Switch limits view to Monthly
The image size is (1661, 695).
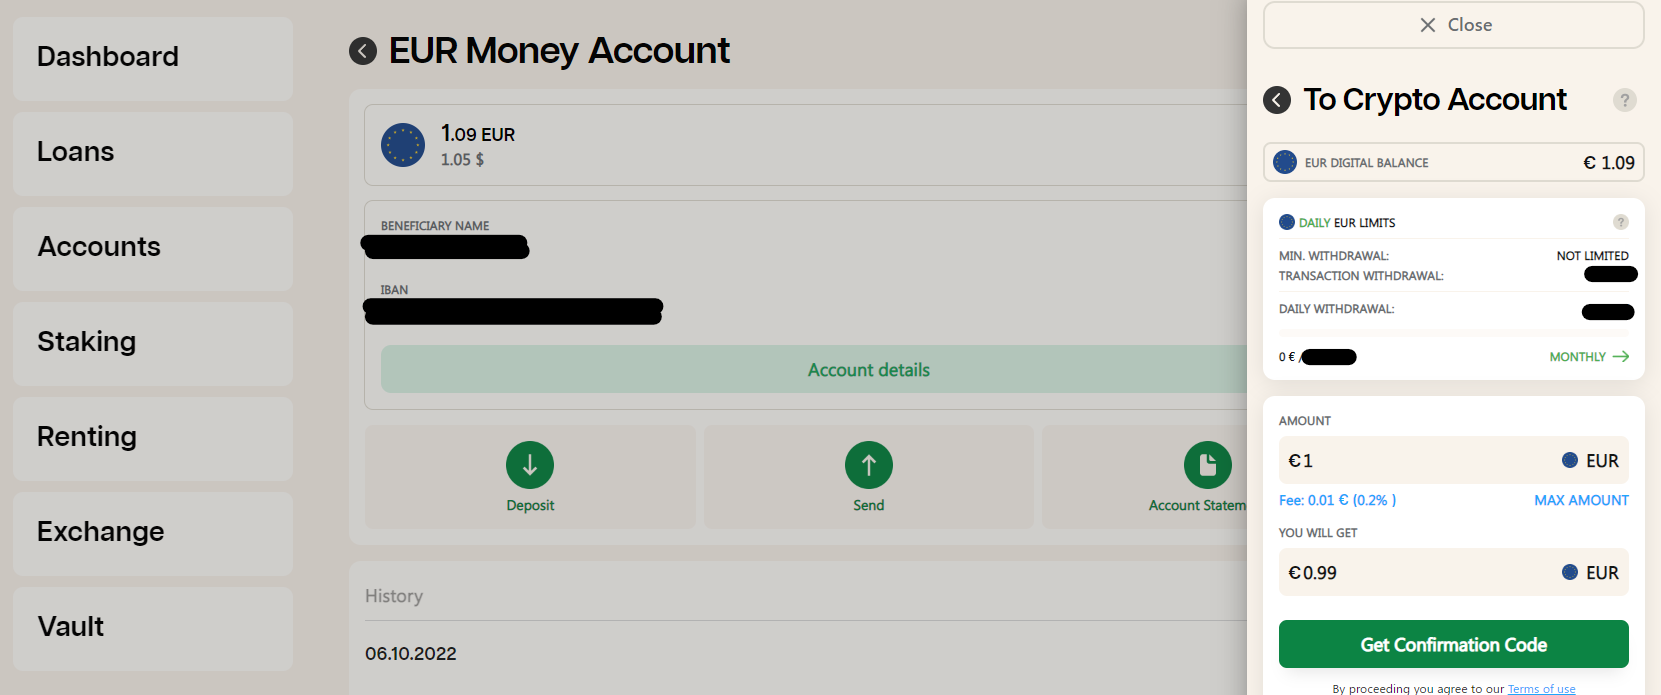tap(1589, 357)
